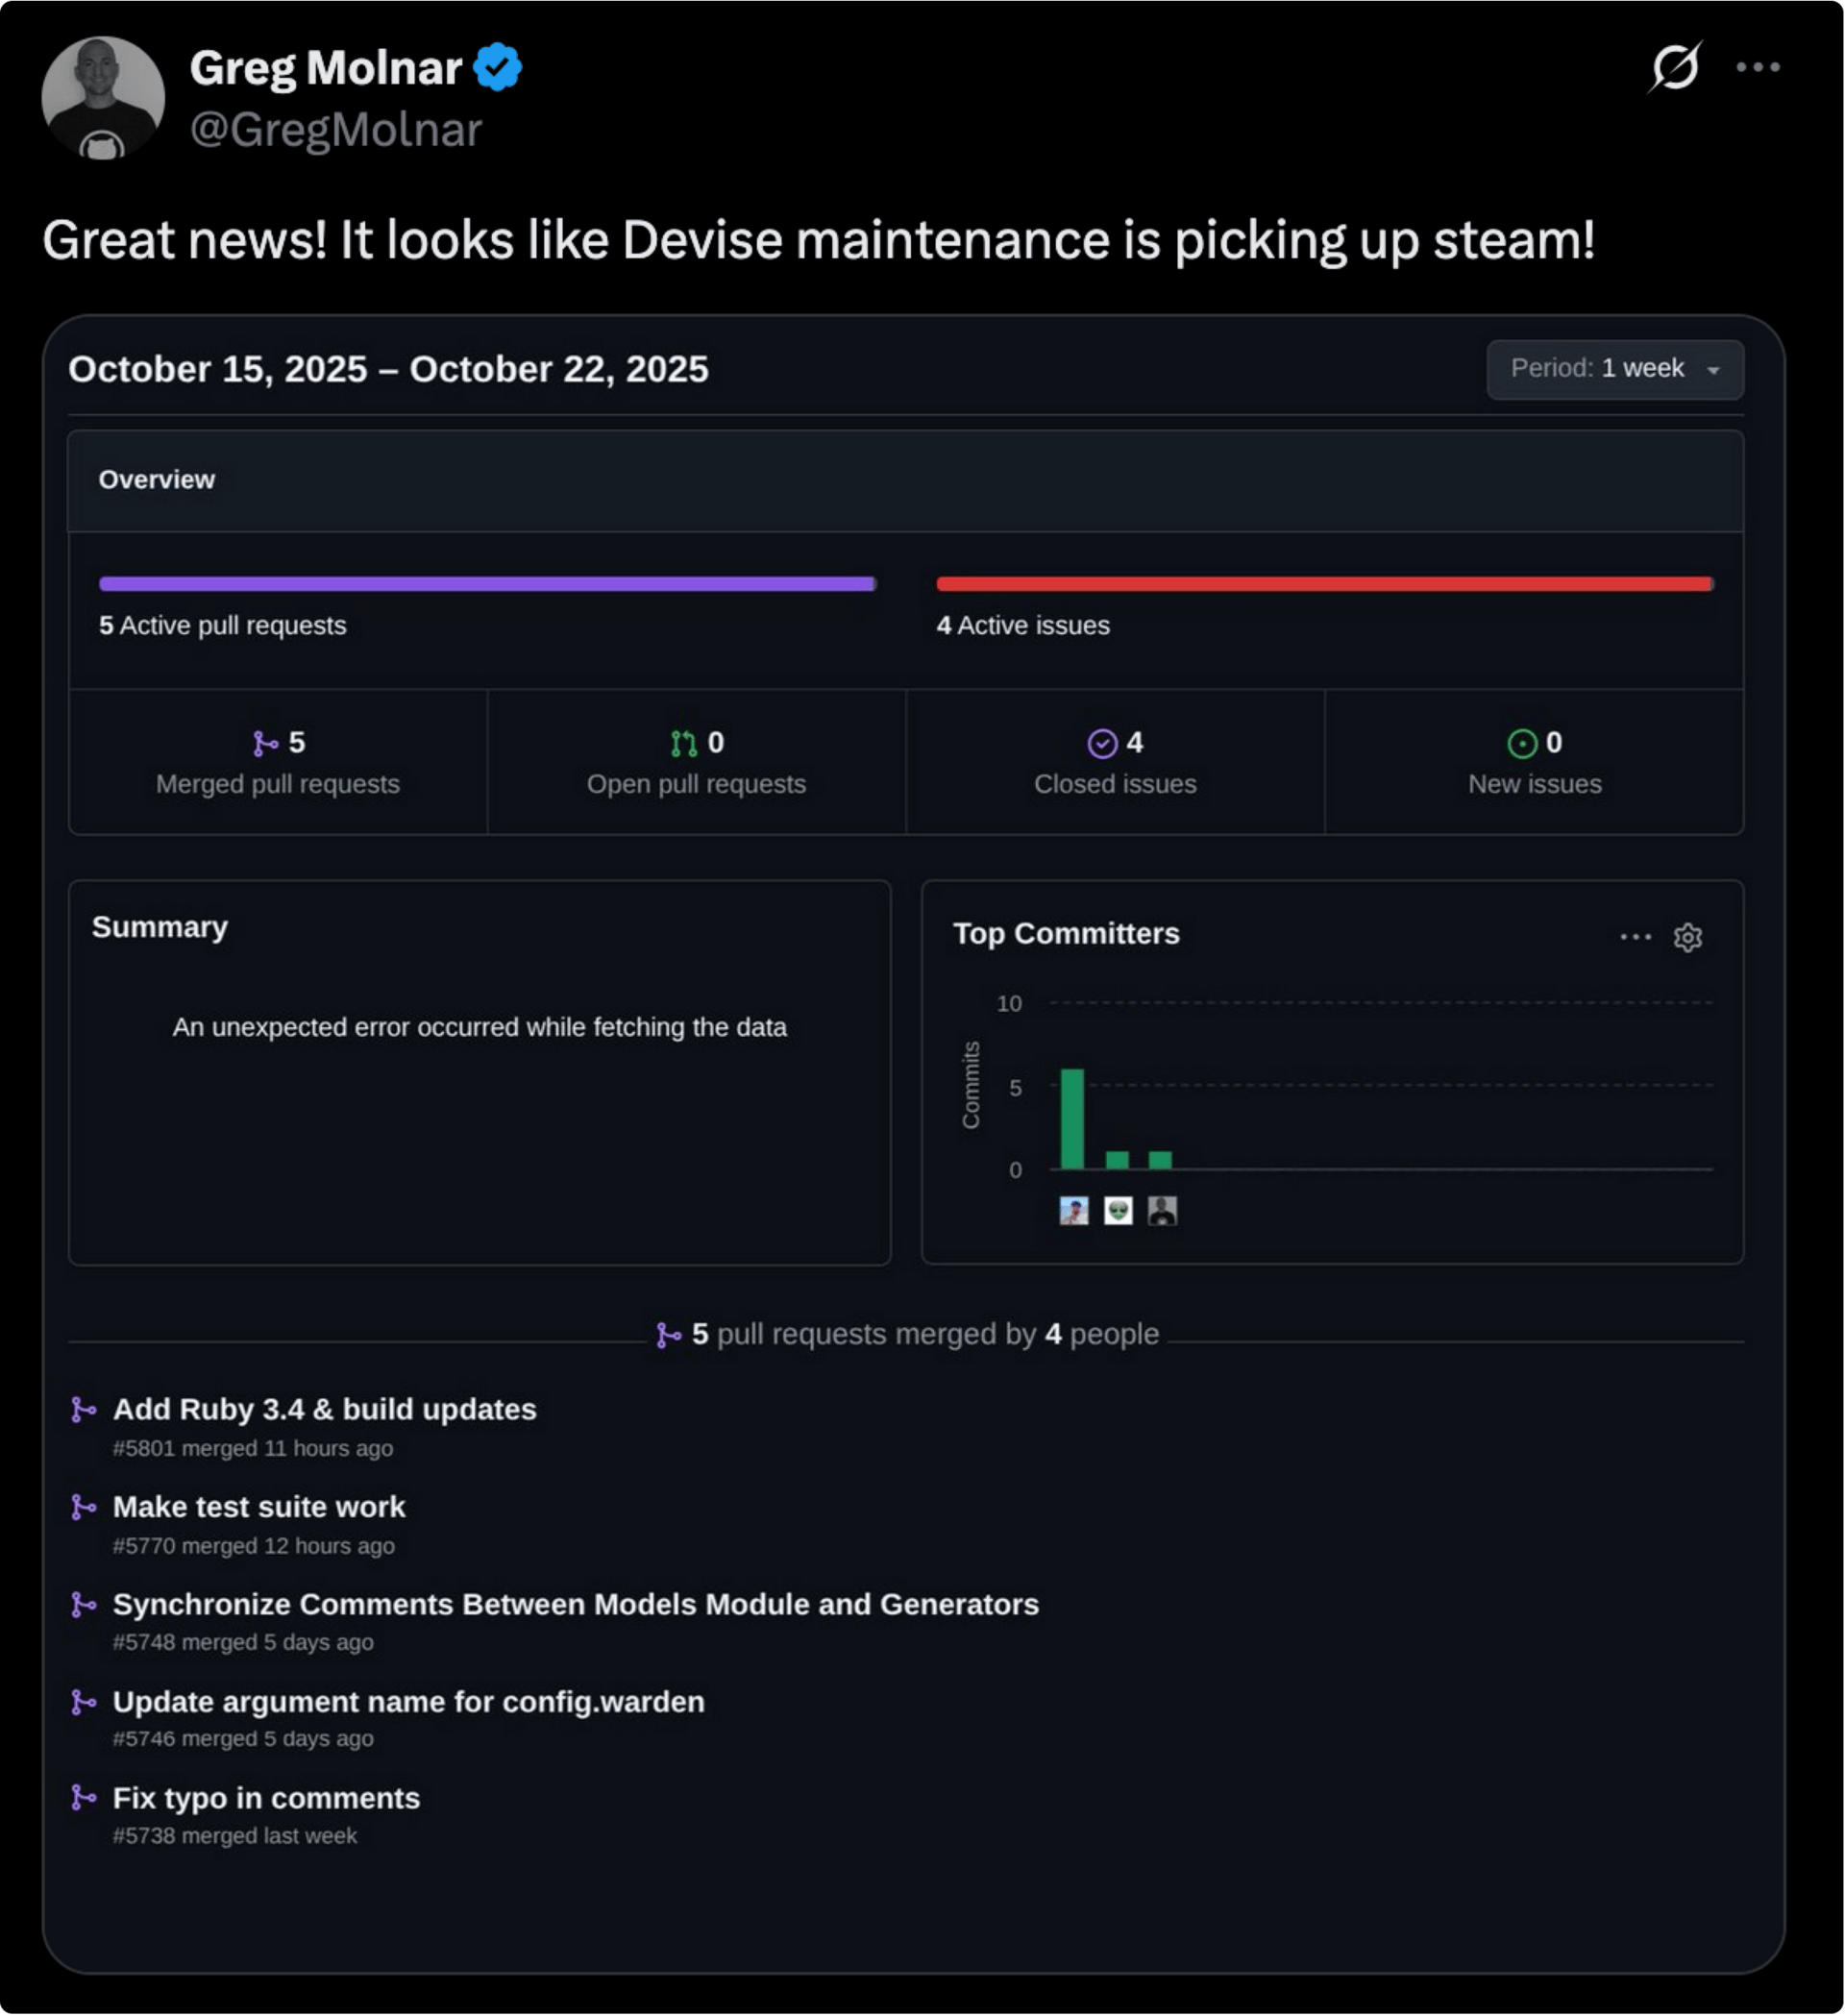Screen dimensions: 1845x2016
Task: Click the Grok icon beside the tweet
Action: (x=1675, y=67)
